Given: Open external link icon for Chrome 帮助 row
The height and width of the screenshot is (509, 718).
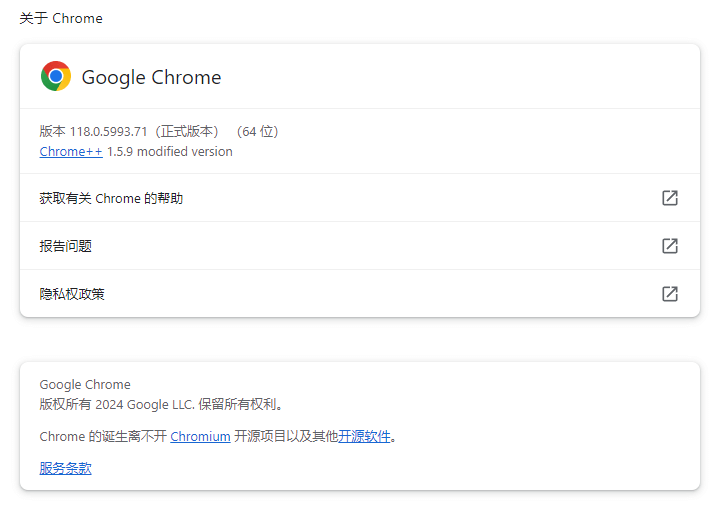Looking at the screenshot, I should click(670, 198).
